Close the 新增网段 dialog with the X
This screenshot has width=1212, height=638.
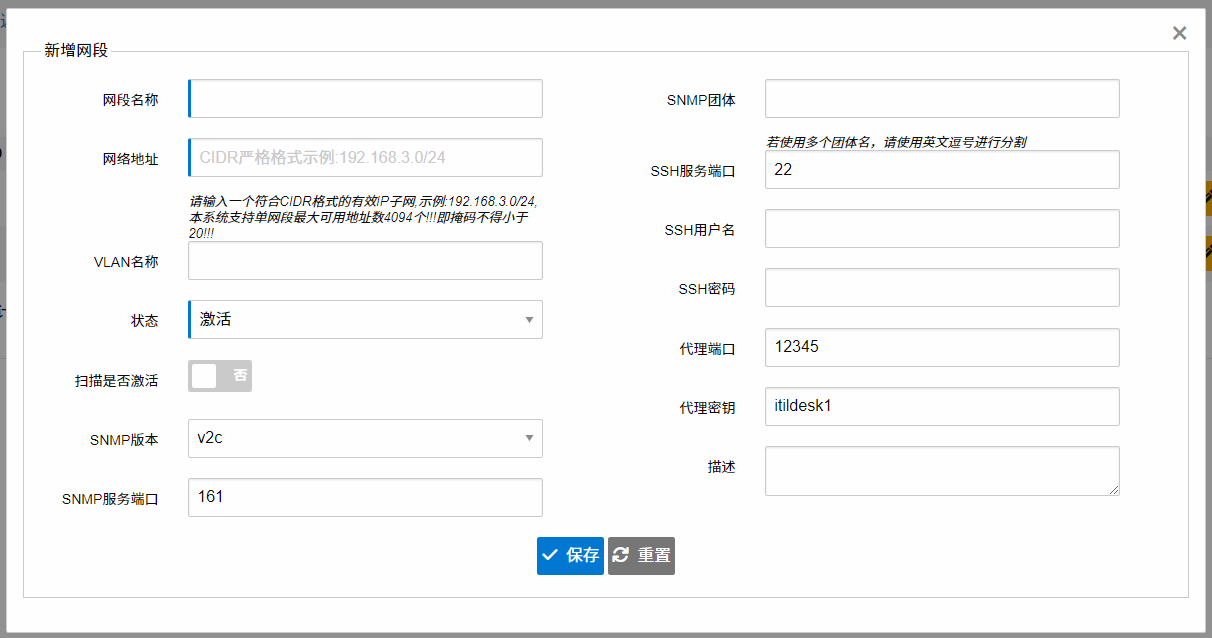[1179, 33]
